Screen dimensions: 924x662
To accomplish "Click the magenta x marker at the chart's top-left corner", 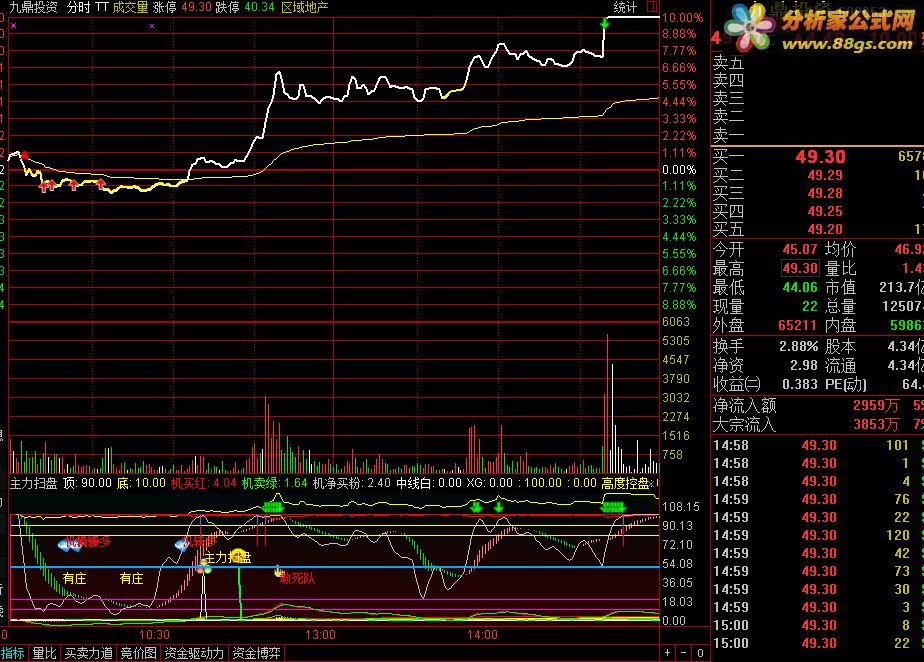I will (x=14, y=26).
